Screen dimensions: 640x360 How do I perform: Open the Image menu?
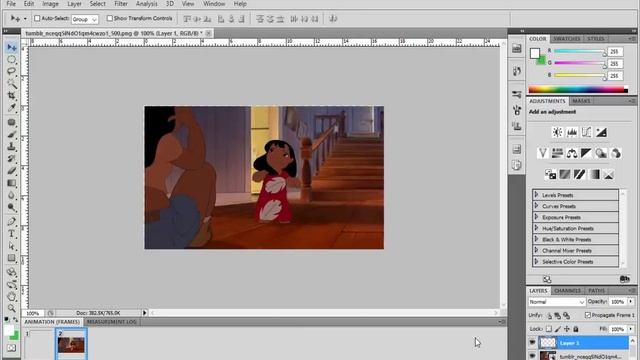(51, 4)
